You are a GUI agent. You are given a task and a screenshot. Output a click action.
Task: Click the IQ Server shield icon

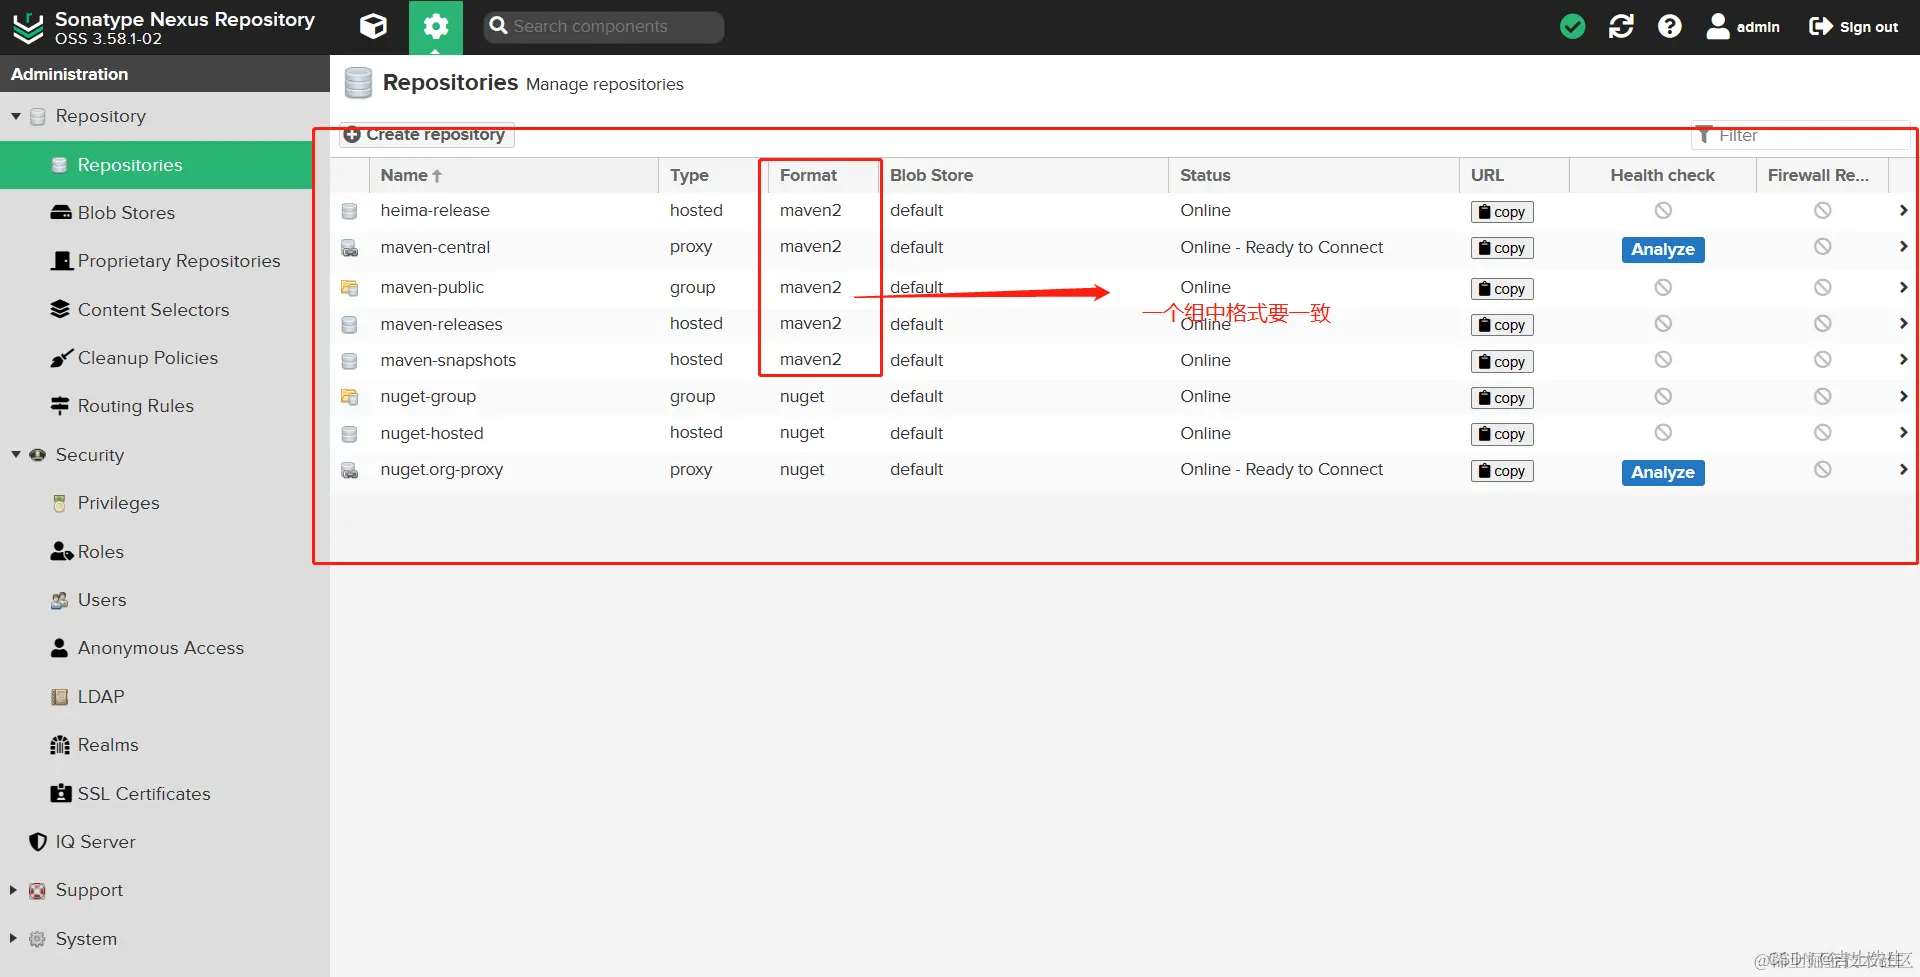pyautogui.click(x=38, y=842)
